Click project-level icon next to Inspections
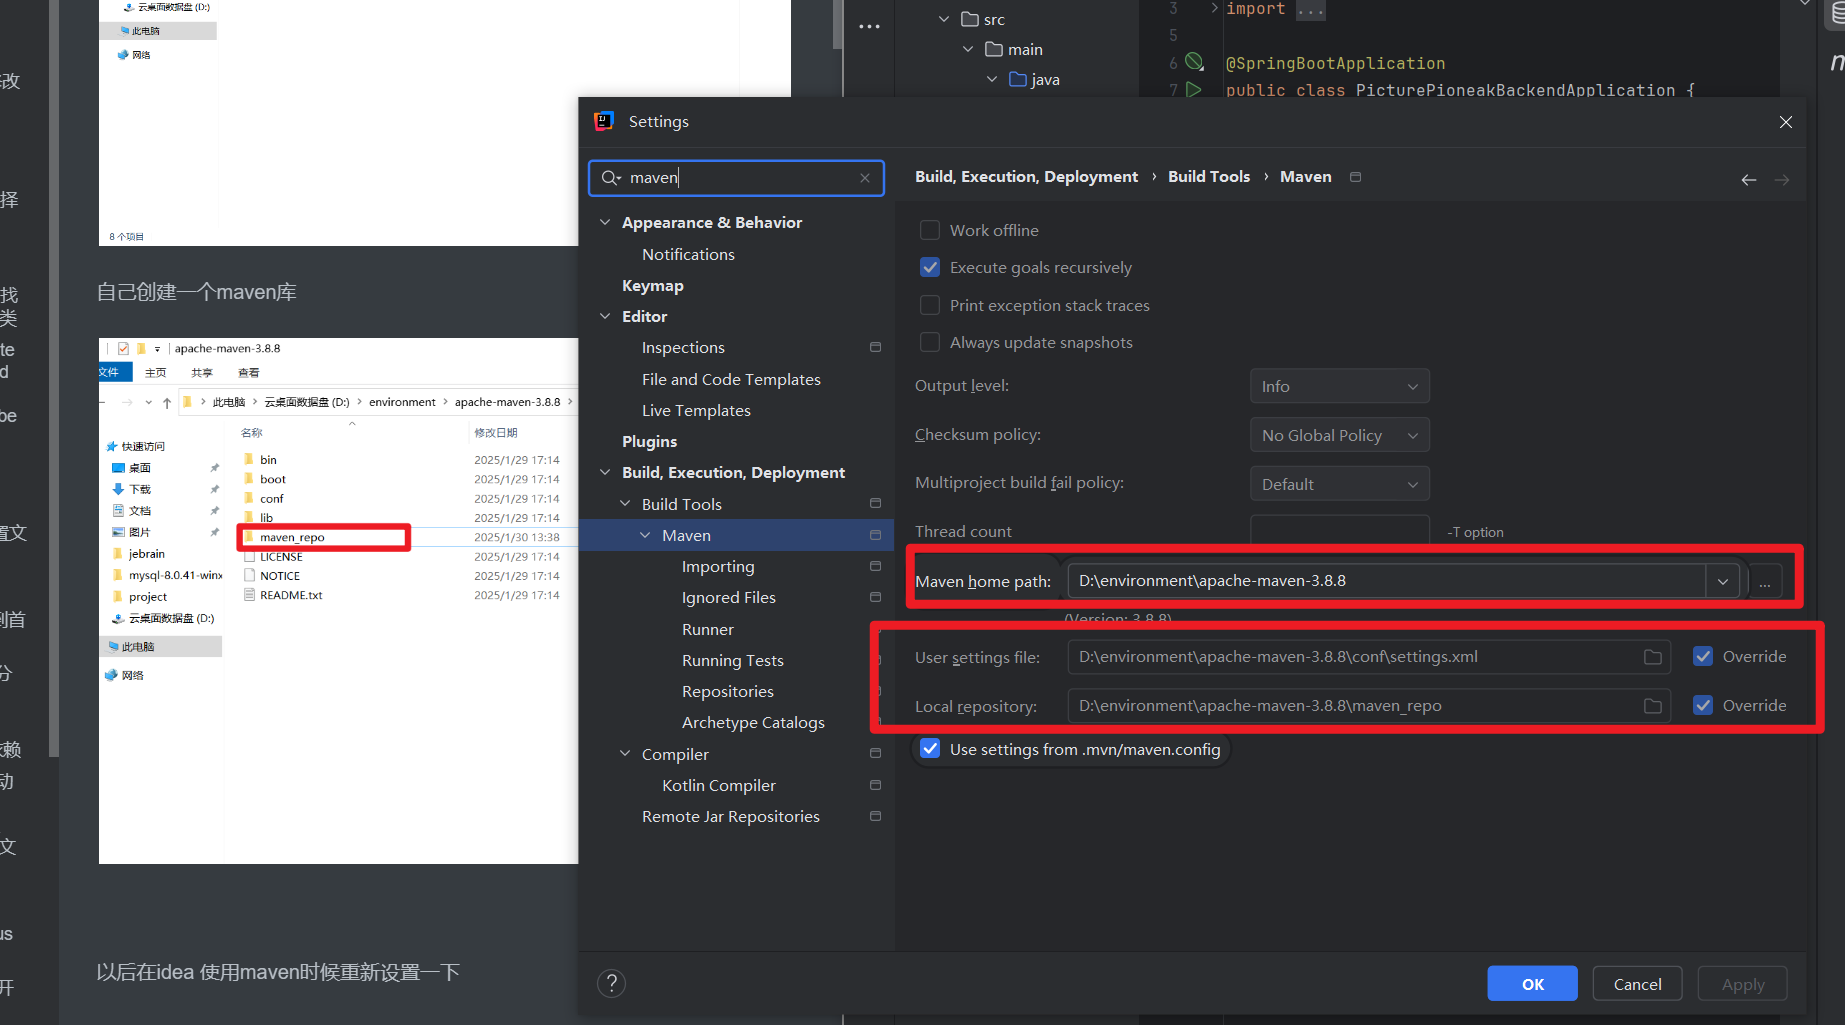 click(x=875, y=348)
